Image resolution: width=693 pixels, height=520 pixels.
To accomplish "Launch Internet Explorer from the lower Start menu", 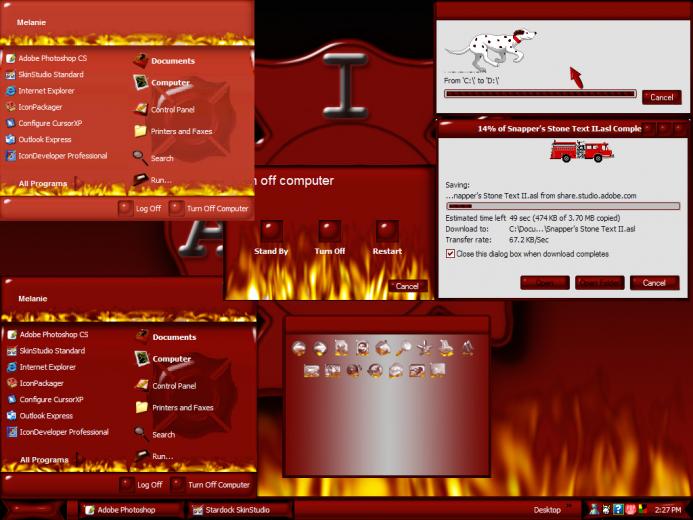I will coord(42,367).
